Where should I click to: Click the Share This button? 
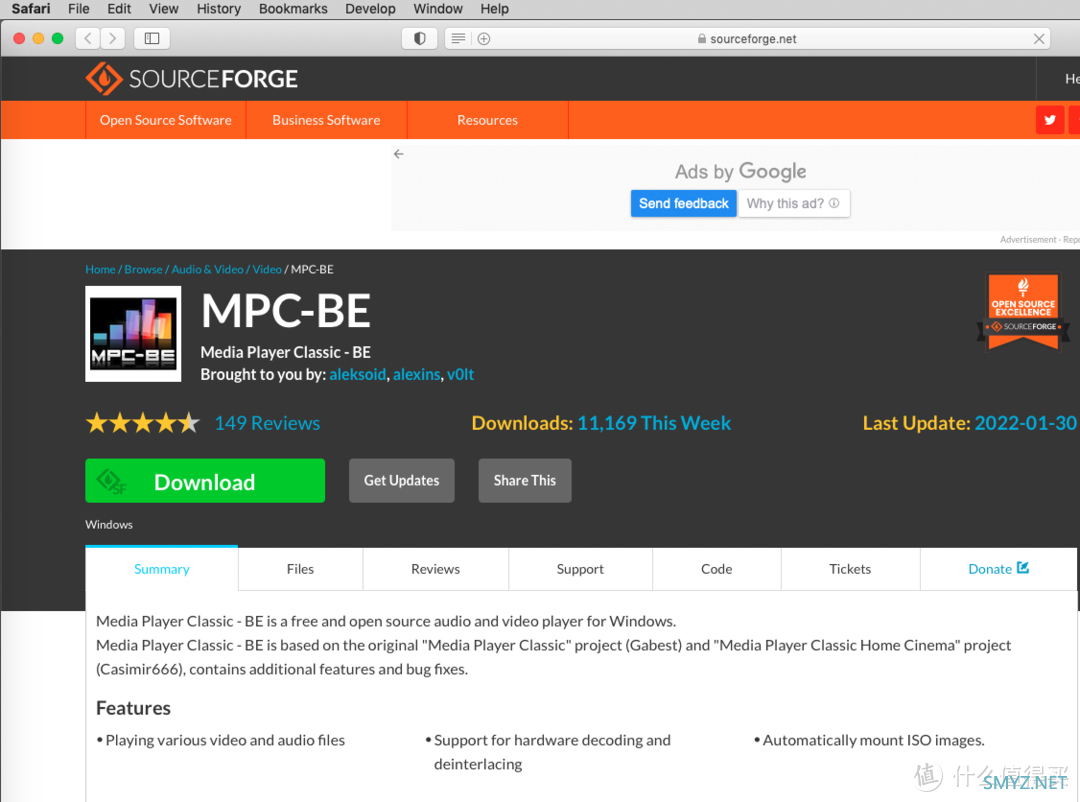524,481
